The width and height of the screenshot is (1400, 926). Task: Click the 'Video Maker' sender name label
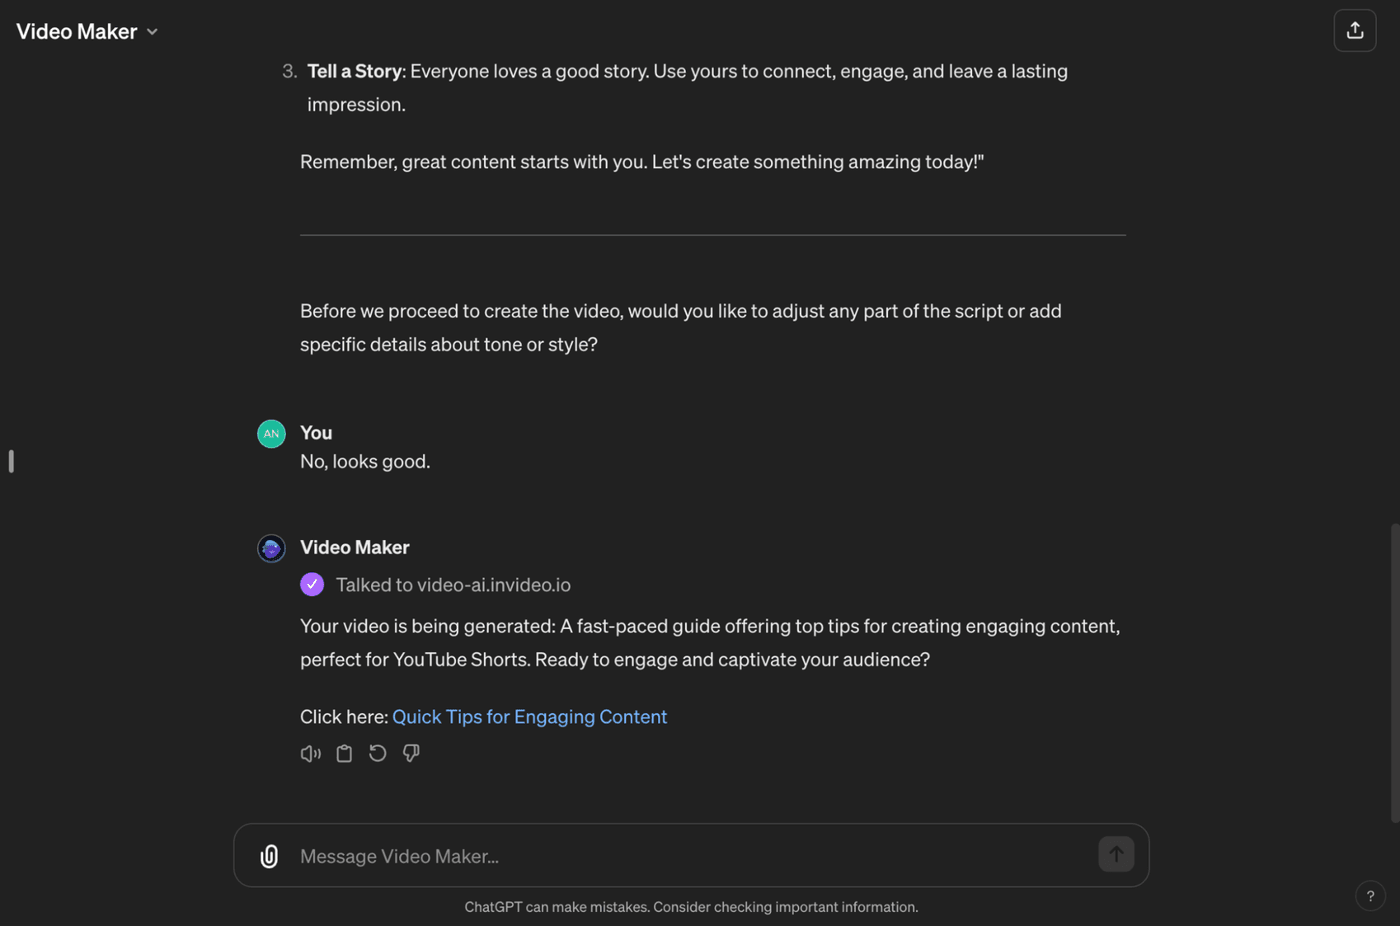pyautogui.click(x=354, y=547)
